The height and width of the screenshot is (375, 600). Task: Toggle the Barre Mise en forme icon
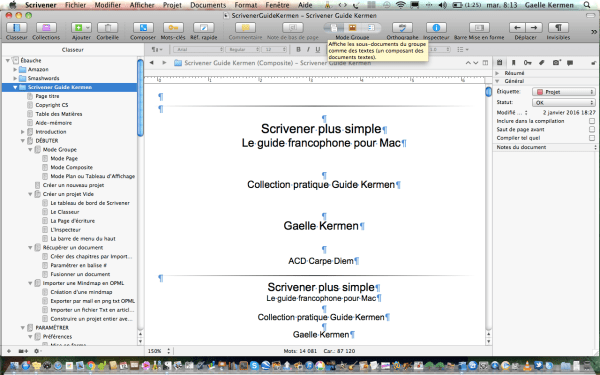click(479, 28)
